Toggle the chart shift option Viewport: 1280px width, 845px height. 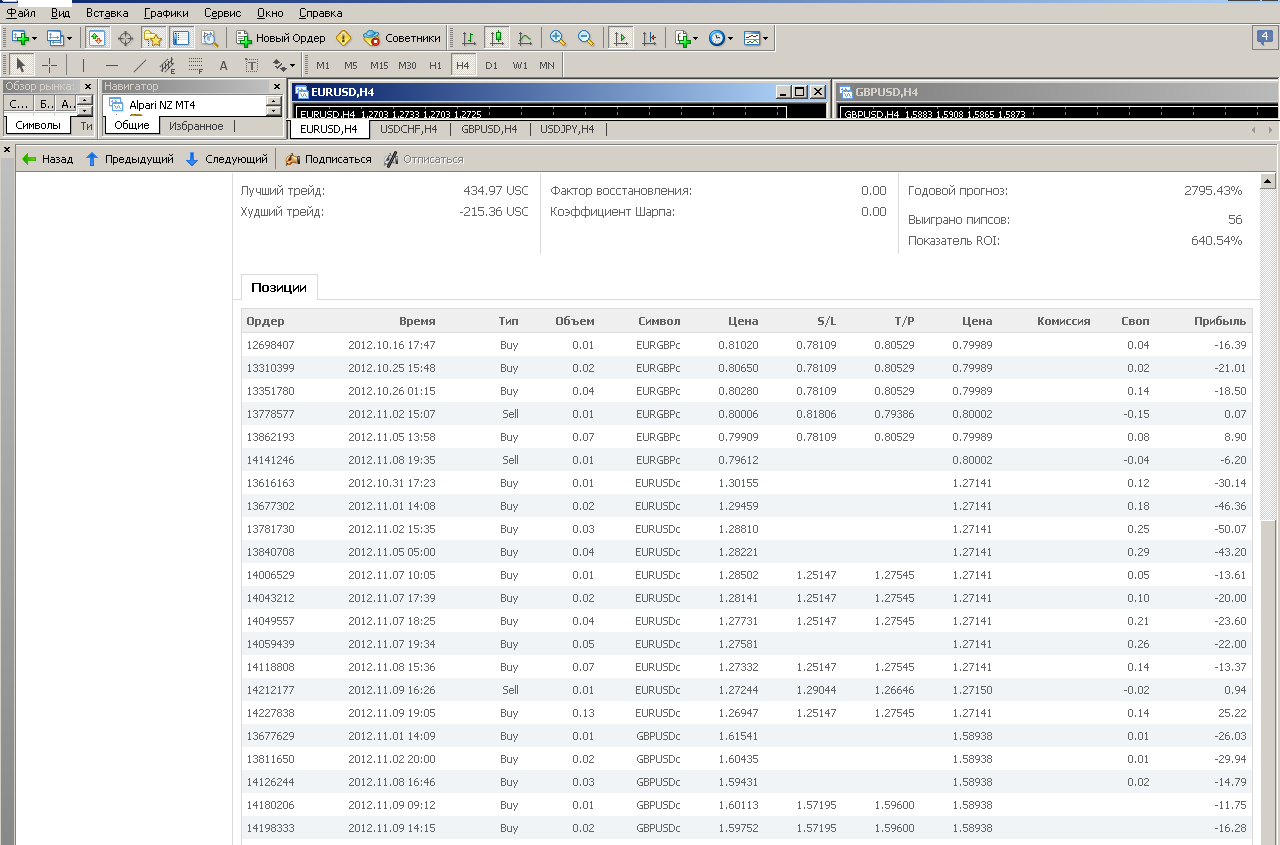coord(649,38)
